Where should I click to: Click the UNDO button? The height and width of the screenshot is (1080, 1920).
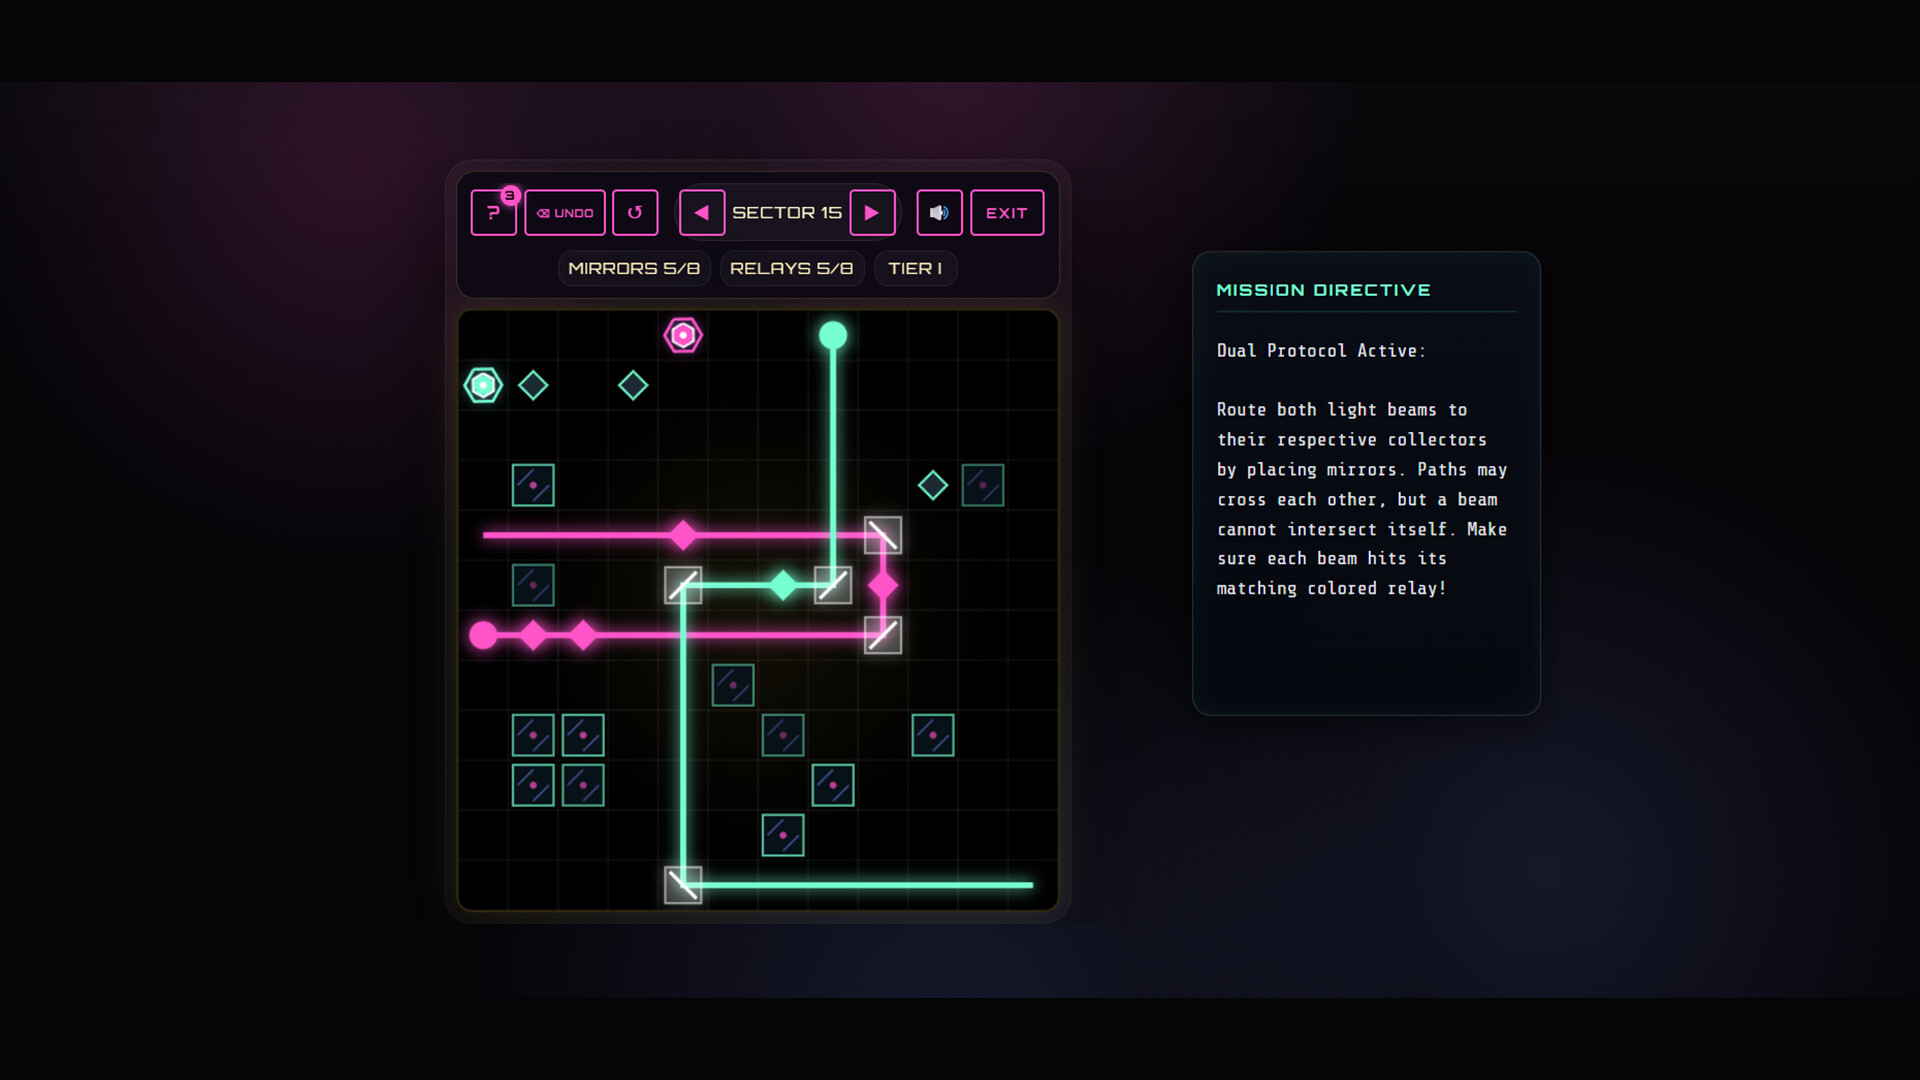565,213
